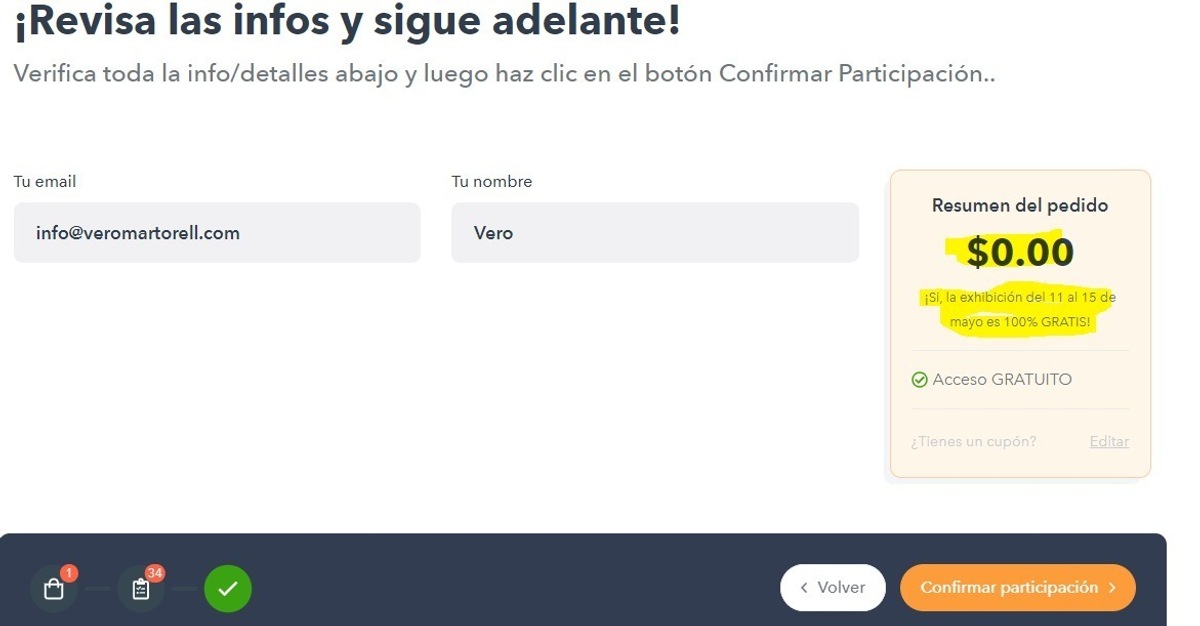Image resolution: width=1200 pixels, height=626 pixels.
Task: Click the 100% GRATIS exhibition note
Action: coord(1020,310)
